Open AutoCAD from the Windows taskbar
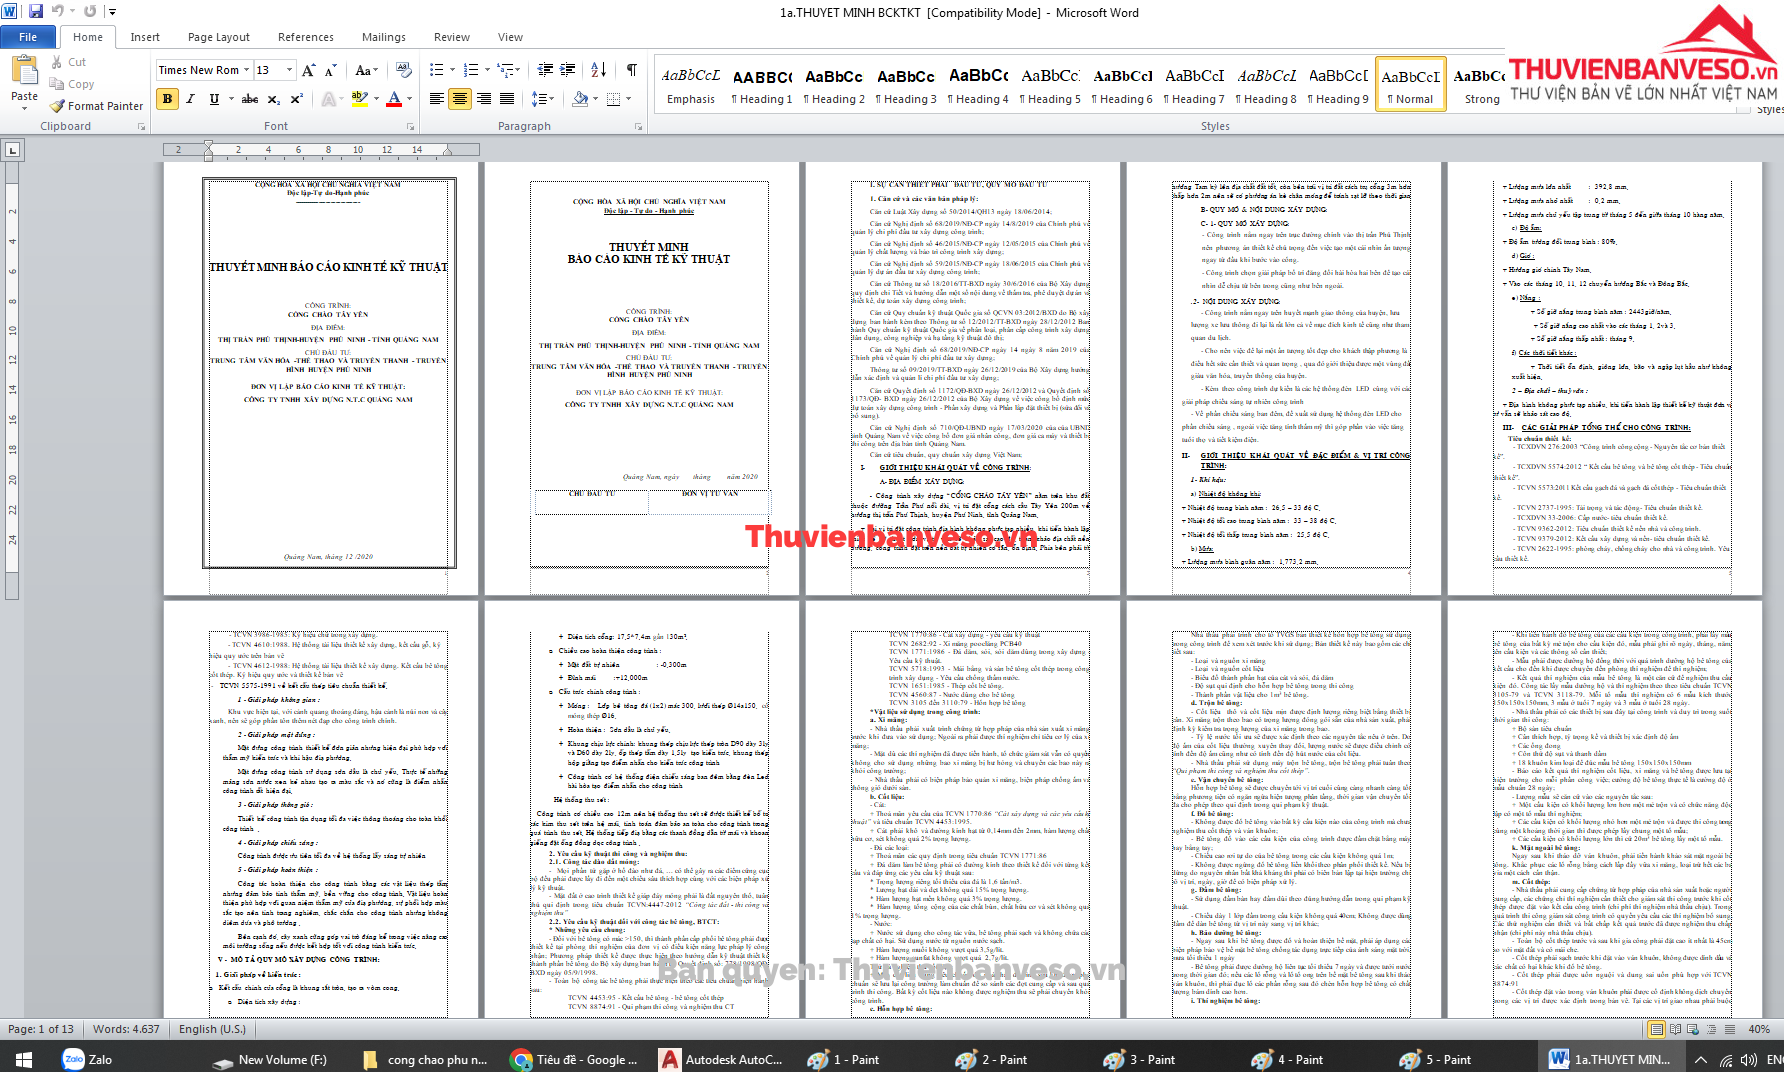 [720, 1059]
